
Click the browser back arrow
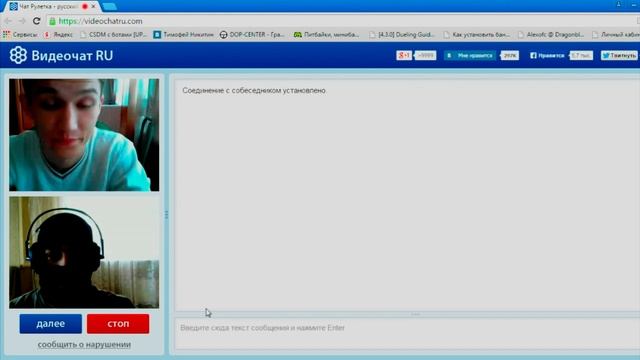coord(8,21)
